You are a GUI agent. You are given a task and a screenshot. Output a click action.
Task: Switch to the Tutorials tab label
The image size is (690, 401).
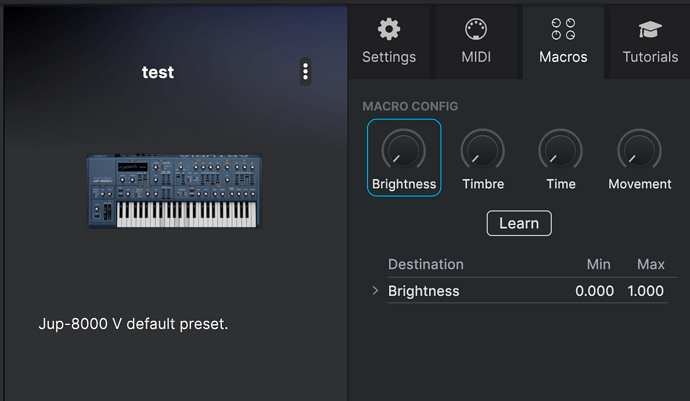(x=650, y=57)
